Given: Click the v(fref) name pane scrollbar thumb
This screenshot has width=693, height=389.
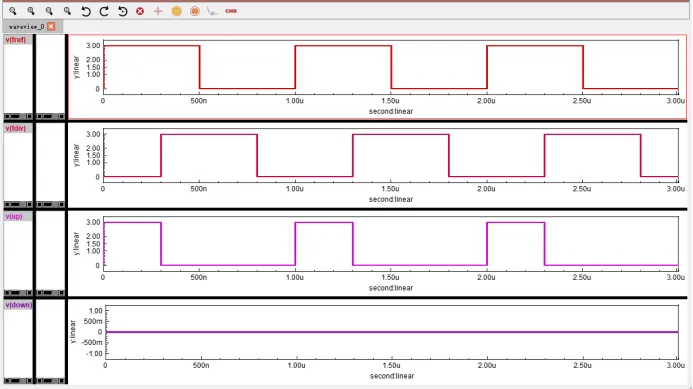Looking at the screenshot, I should pos(15,117).
